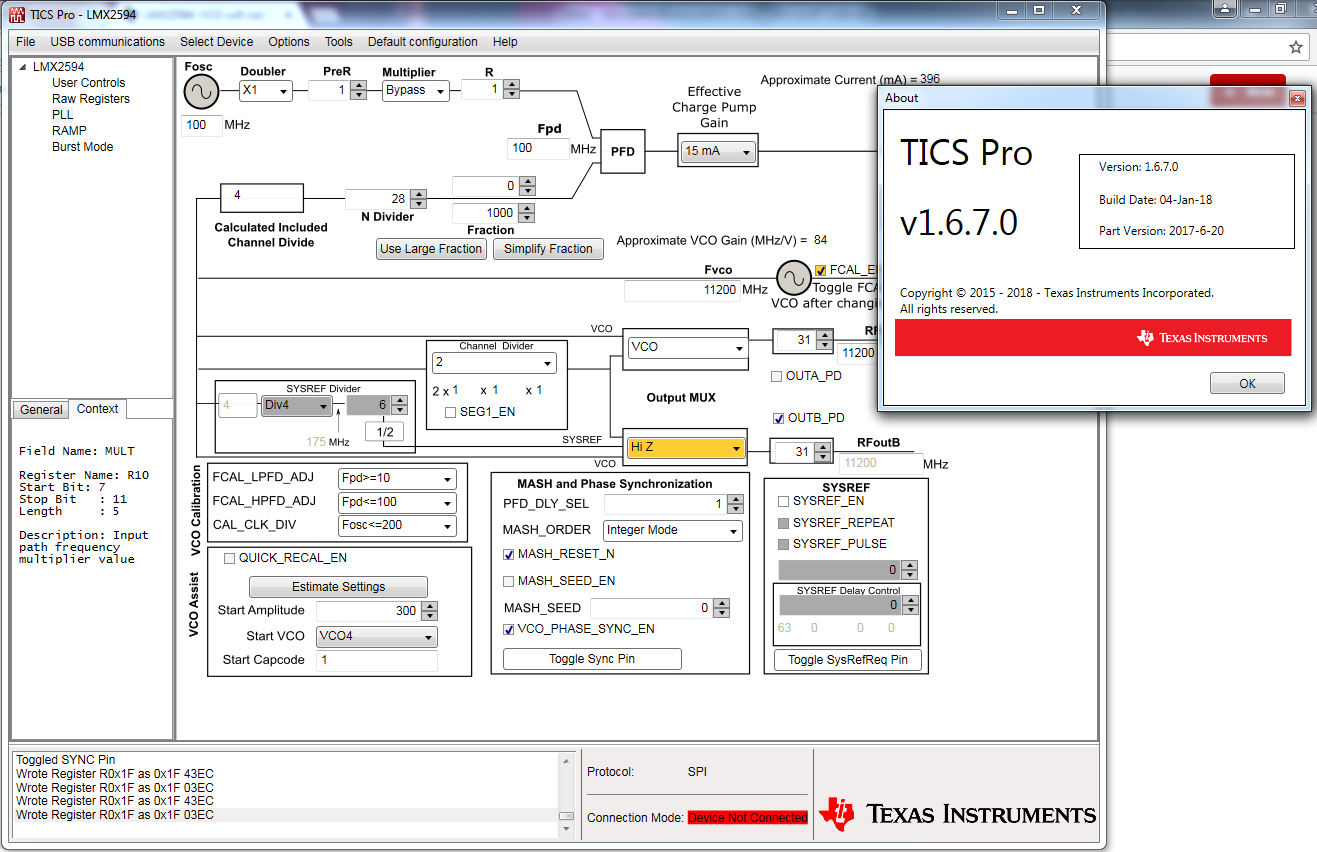Open the Output MUX dropdown showing Hi Z
Screen dimensions: 1317x852
click(687, 448)
